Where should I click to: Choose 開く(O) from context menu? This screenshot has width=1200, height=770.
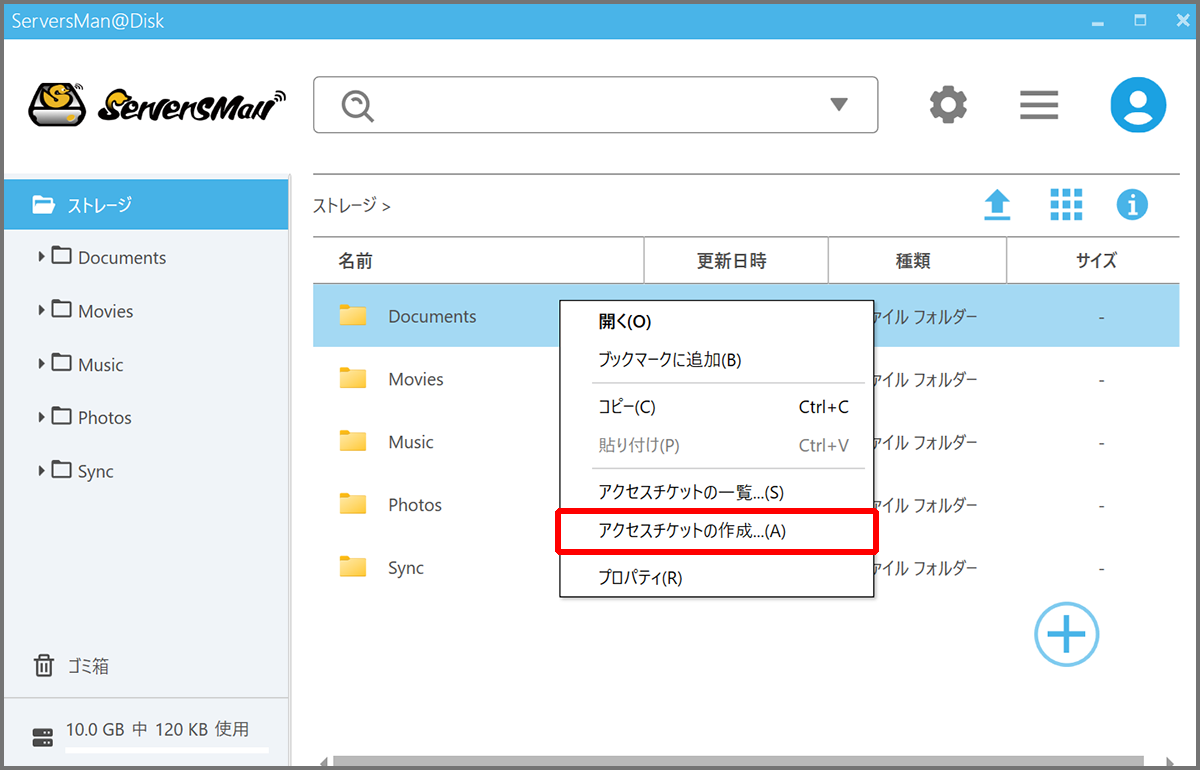[717, 322]
